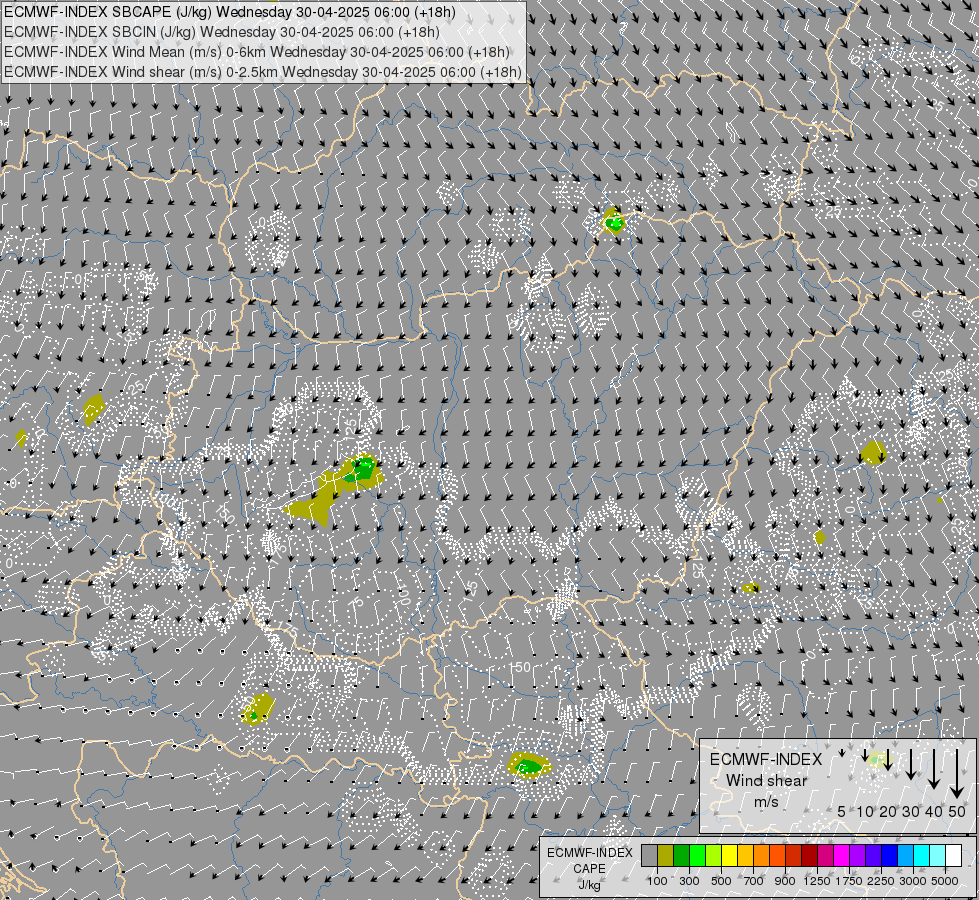The height and width of the screenshot is (900, 979).
Task: Select the dark green CAPE legend swatch
Action: [x=681, y=856]
